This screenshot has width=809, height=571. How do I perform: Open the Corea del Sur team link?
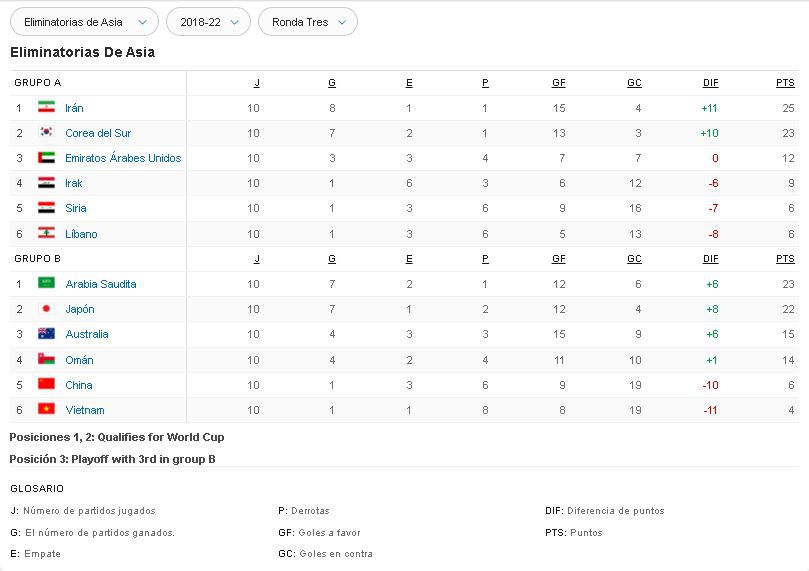tap(98, 133)
